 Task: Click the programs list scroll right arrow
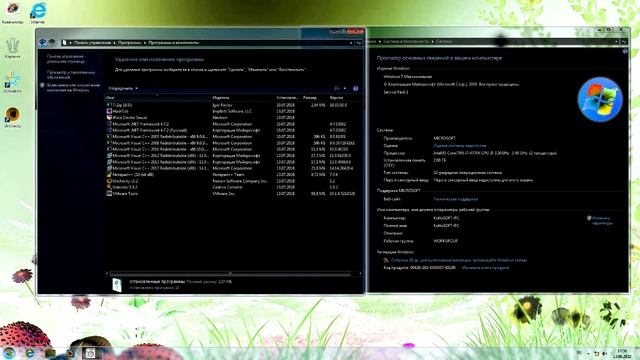pyautogui.click(x=360, y=273)
